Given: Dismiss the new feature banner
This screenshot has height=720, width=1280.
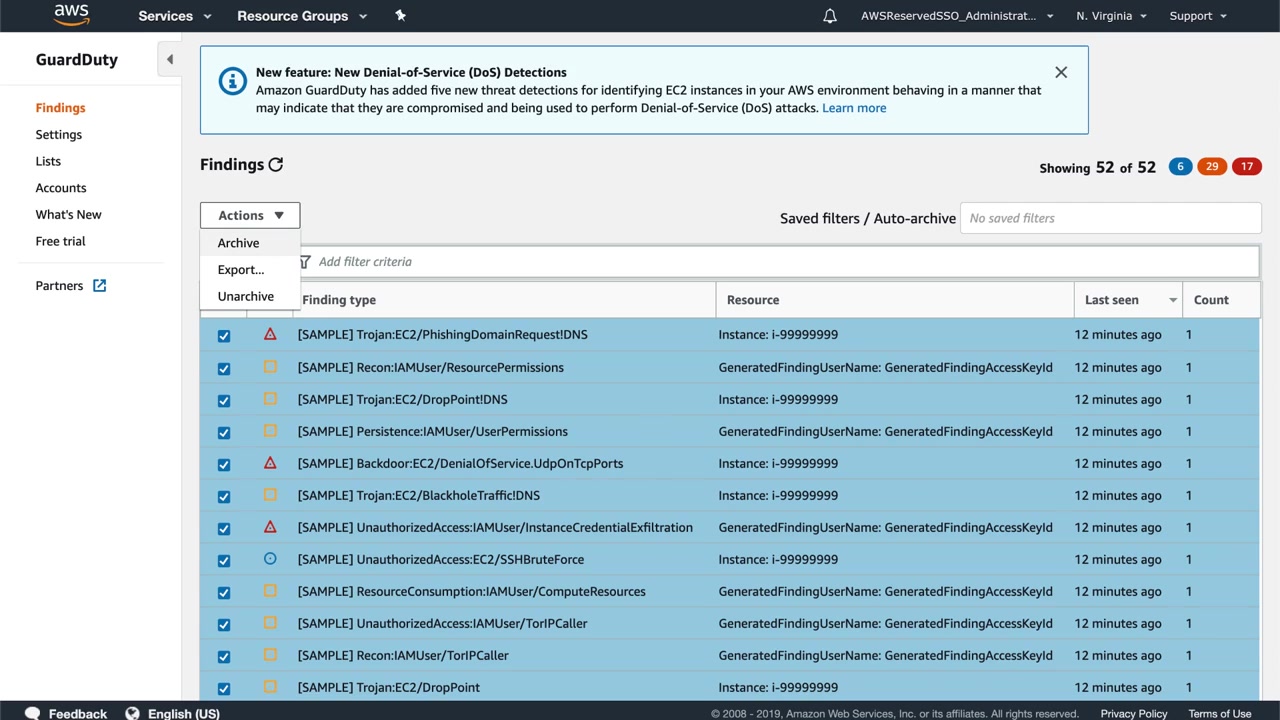Looking at the screenshot, I should [x=1061, y=72].
